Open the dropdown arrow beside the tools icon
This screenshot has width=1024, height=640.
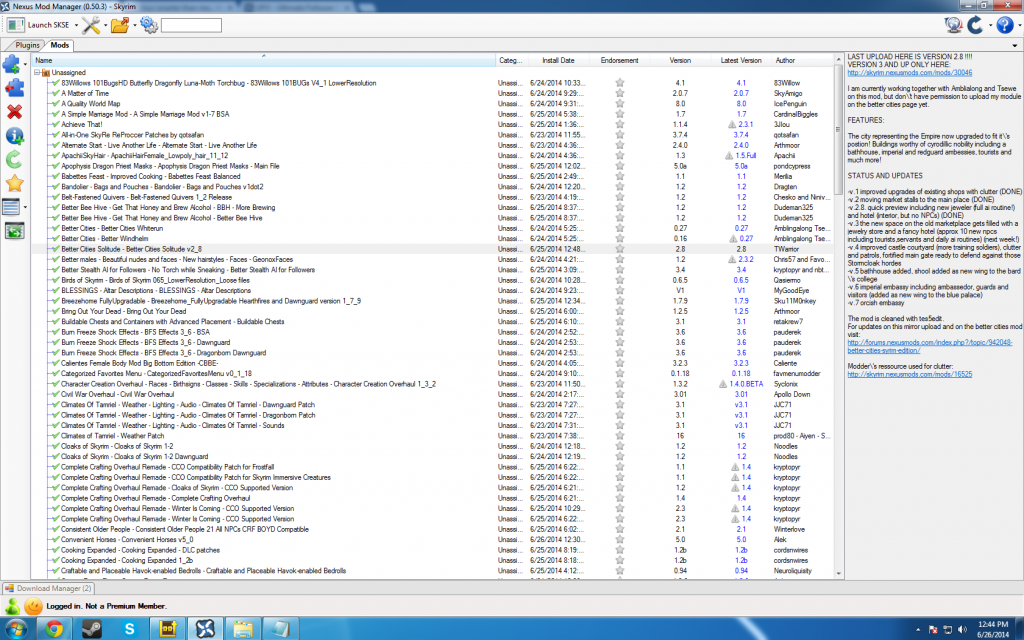pos(102,25)
